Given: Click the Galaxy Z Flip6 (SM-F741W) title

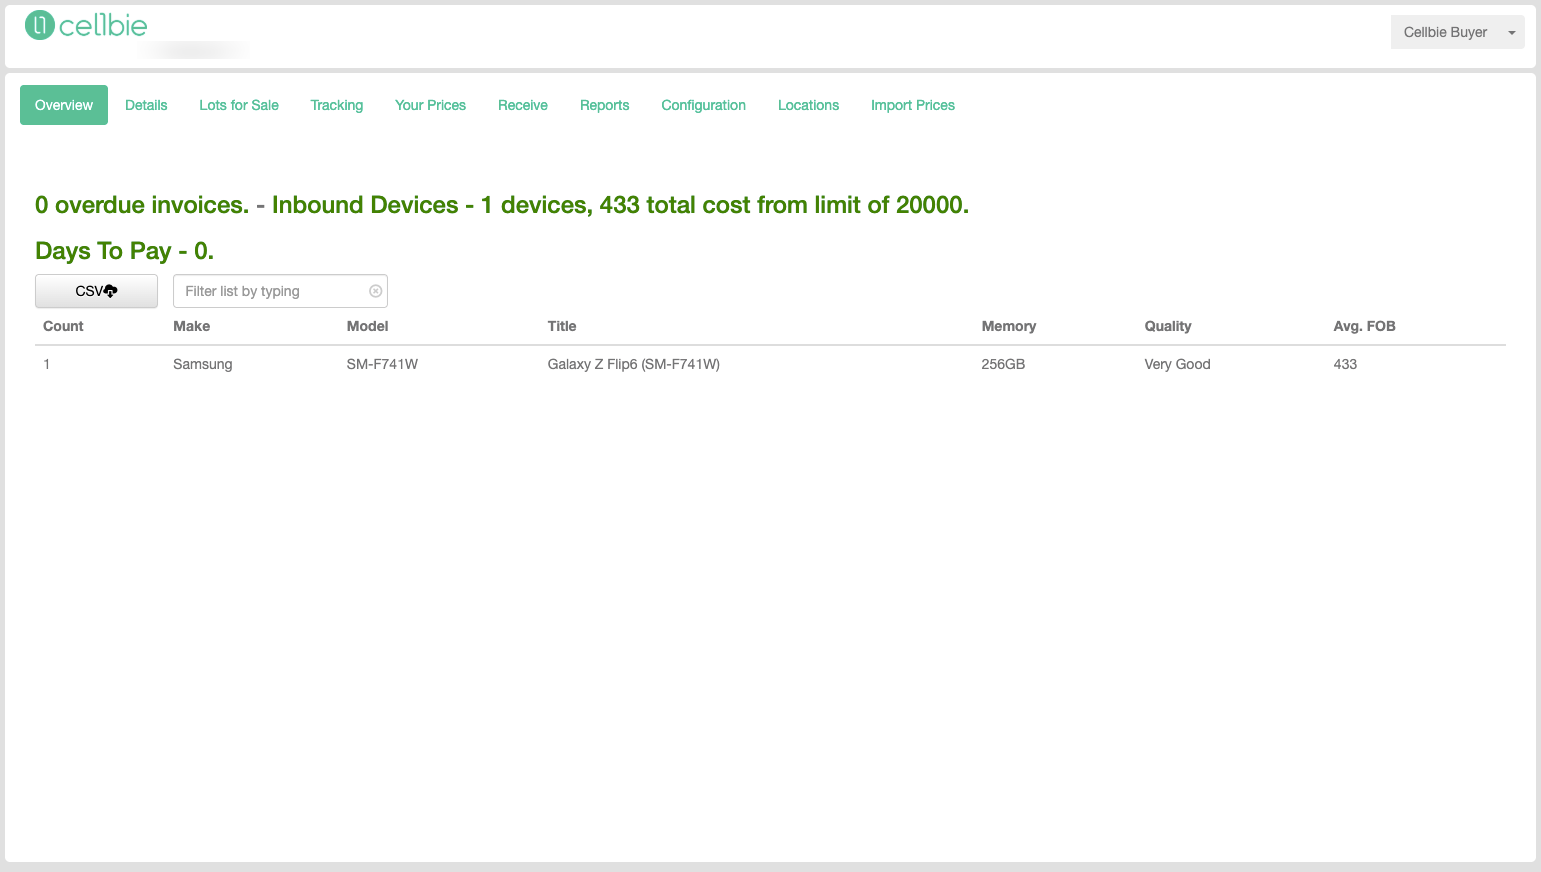Looking at the screenshot, I should pos(634,364).
